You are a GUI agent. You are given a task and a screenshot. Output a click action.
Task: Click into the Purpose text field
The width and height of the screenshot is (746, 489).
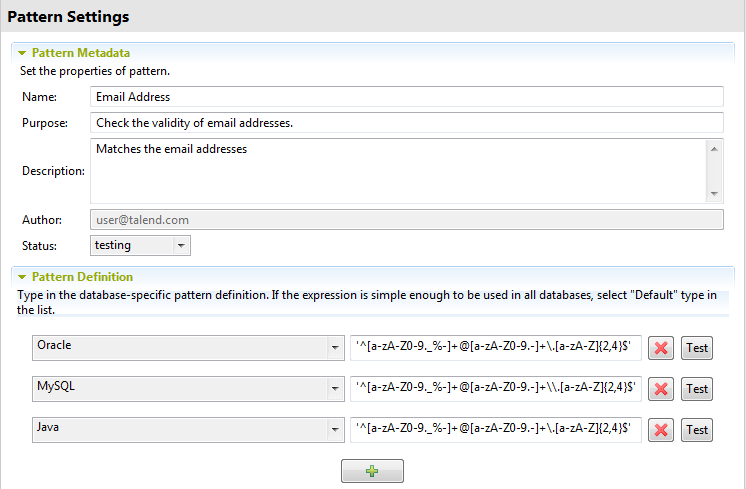(x=406, y=123)
